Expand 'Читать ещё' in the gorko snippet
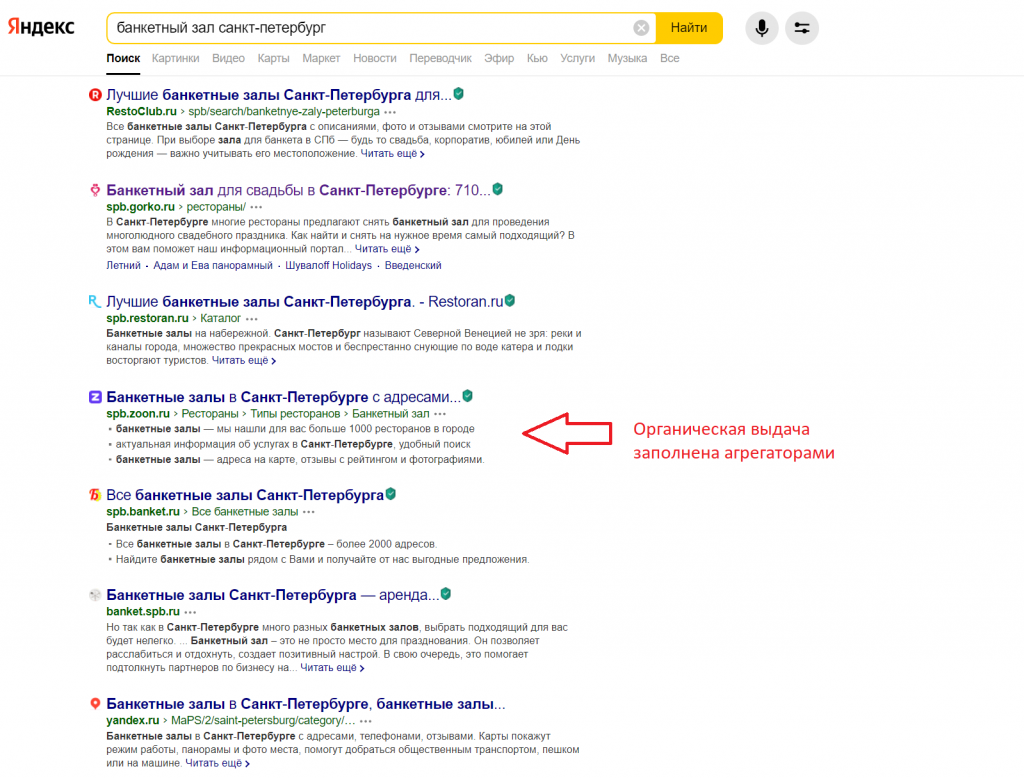The height and width of the screenshot is (778, 1024). (x=387, y=249)
